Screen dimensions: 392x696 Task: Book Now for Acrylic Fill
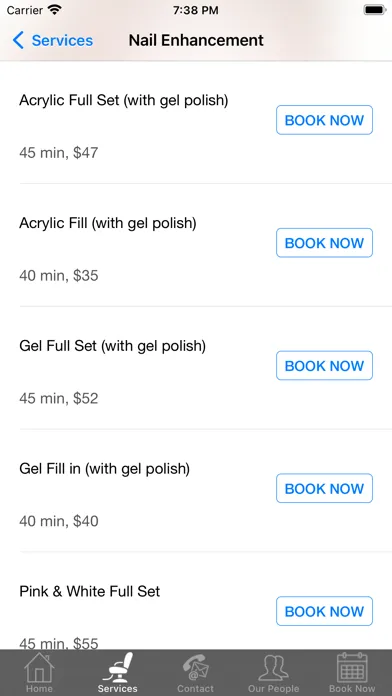[325, 243]
